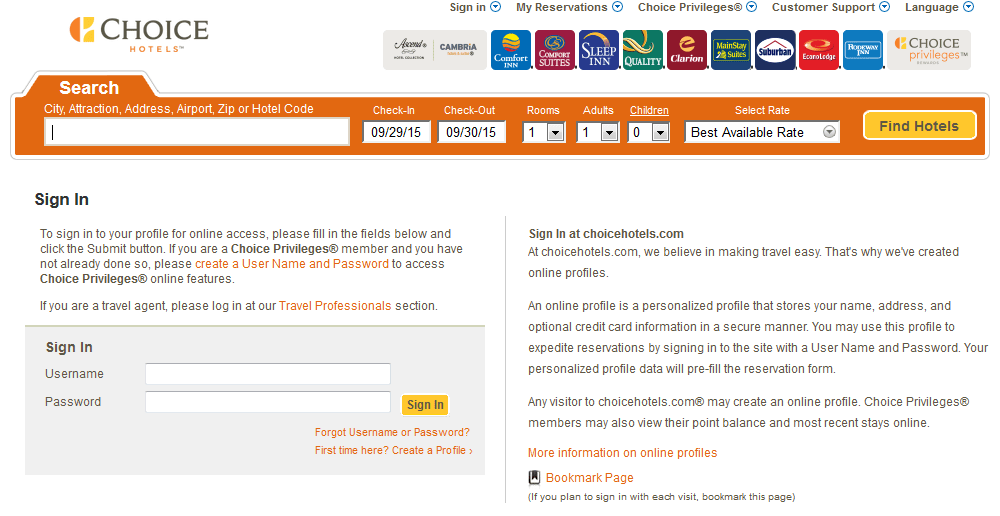1000x516 pixels.
Task: Expand the Language menu arrow
Action: tap(968, 7)
